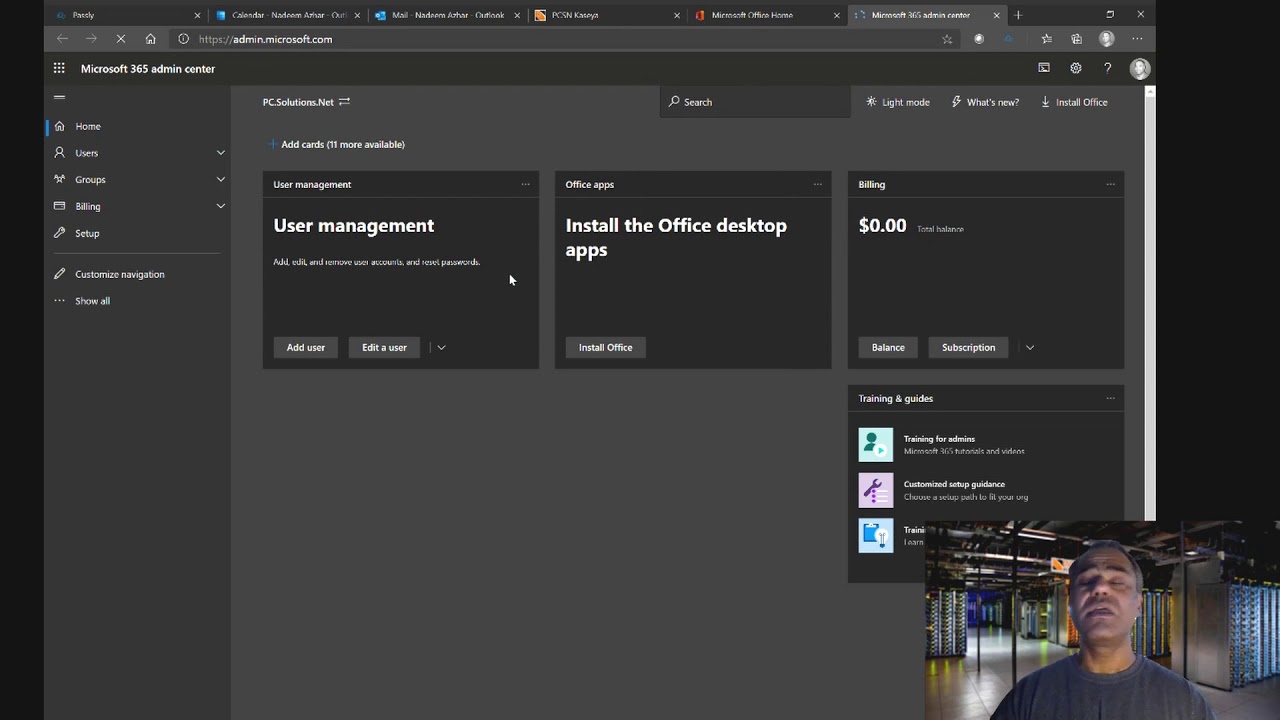
Task: Switch to the Passly tab
Action: coord(125,15)
